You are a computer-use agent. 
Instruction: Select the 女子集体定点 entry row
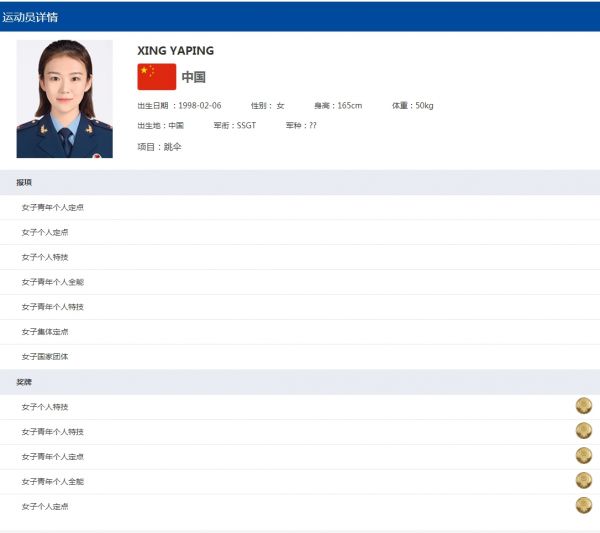300,332
